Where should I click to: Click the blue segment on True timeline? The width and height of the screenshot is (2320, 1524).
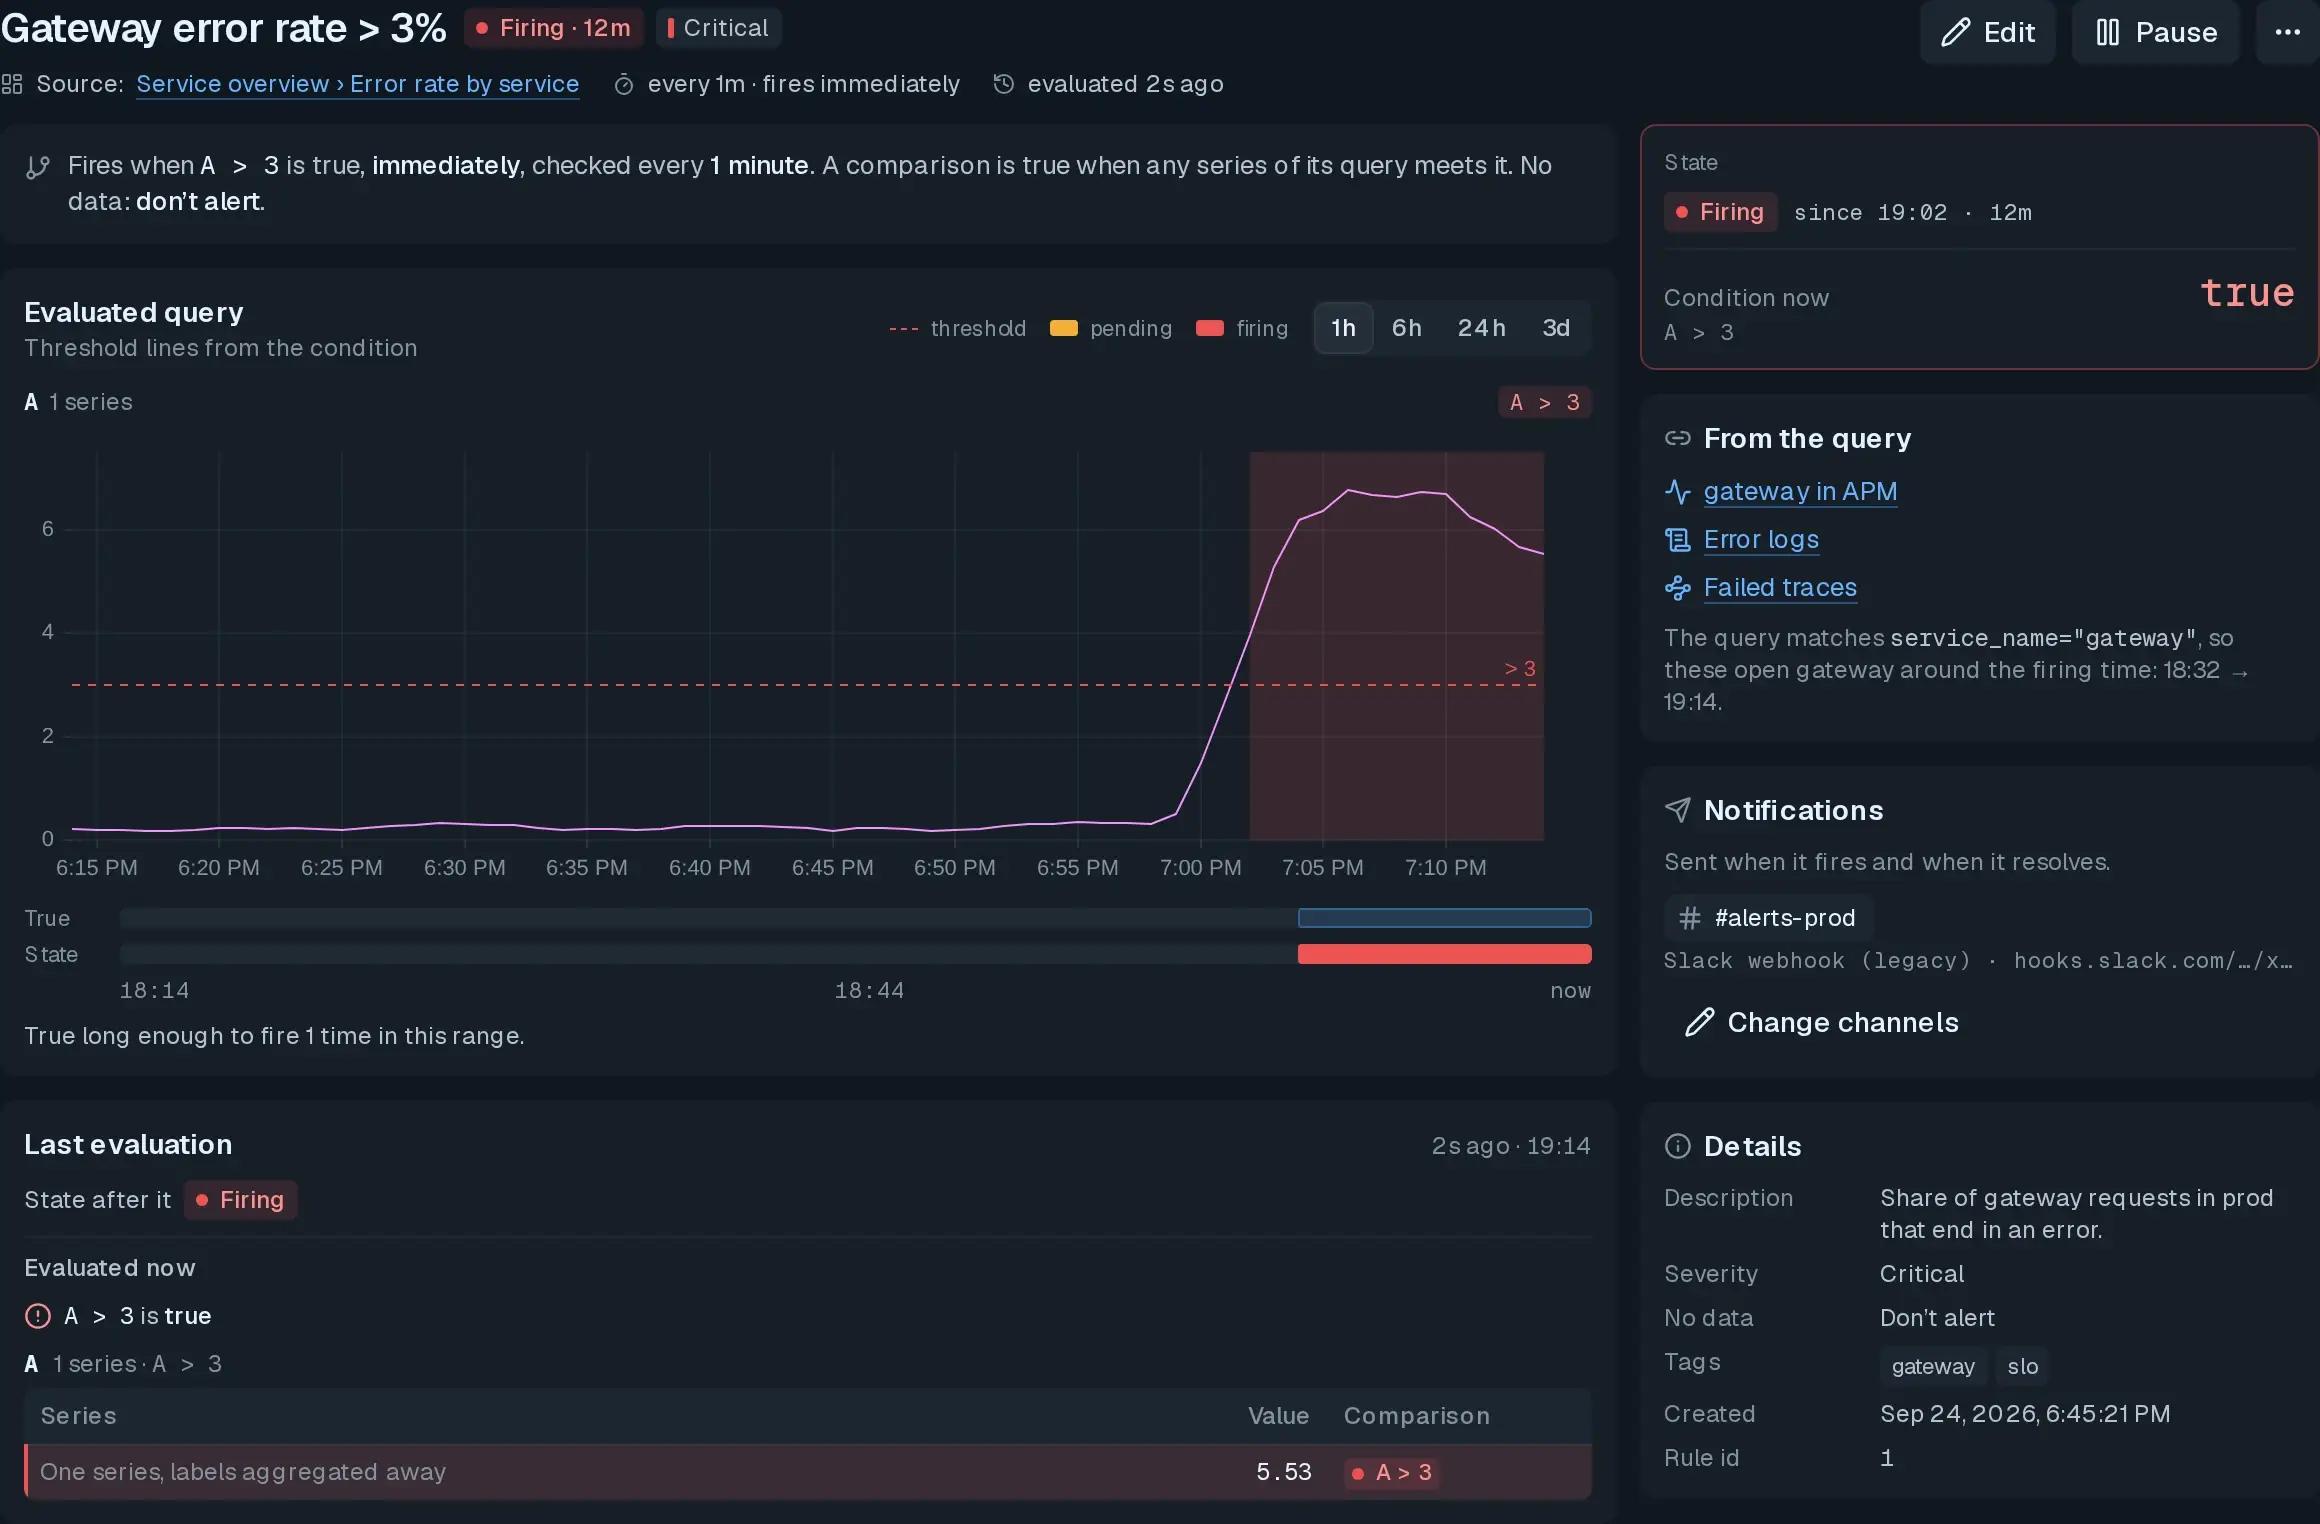tap(1444, 918)
